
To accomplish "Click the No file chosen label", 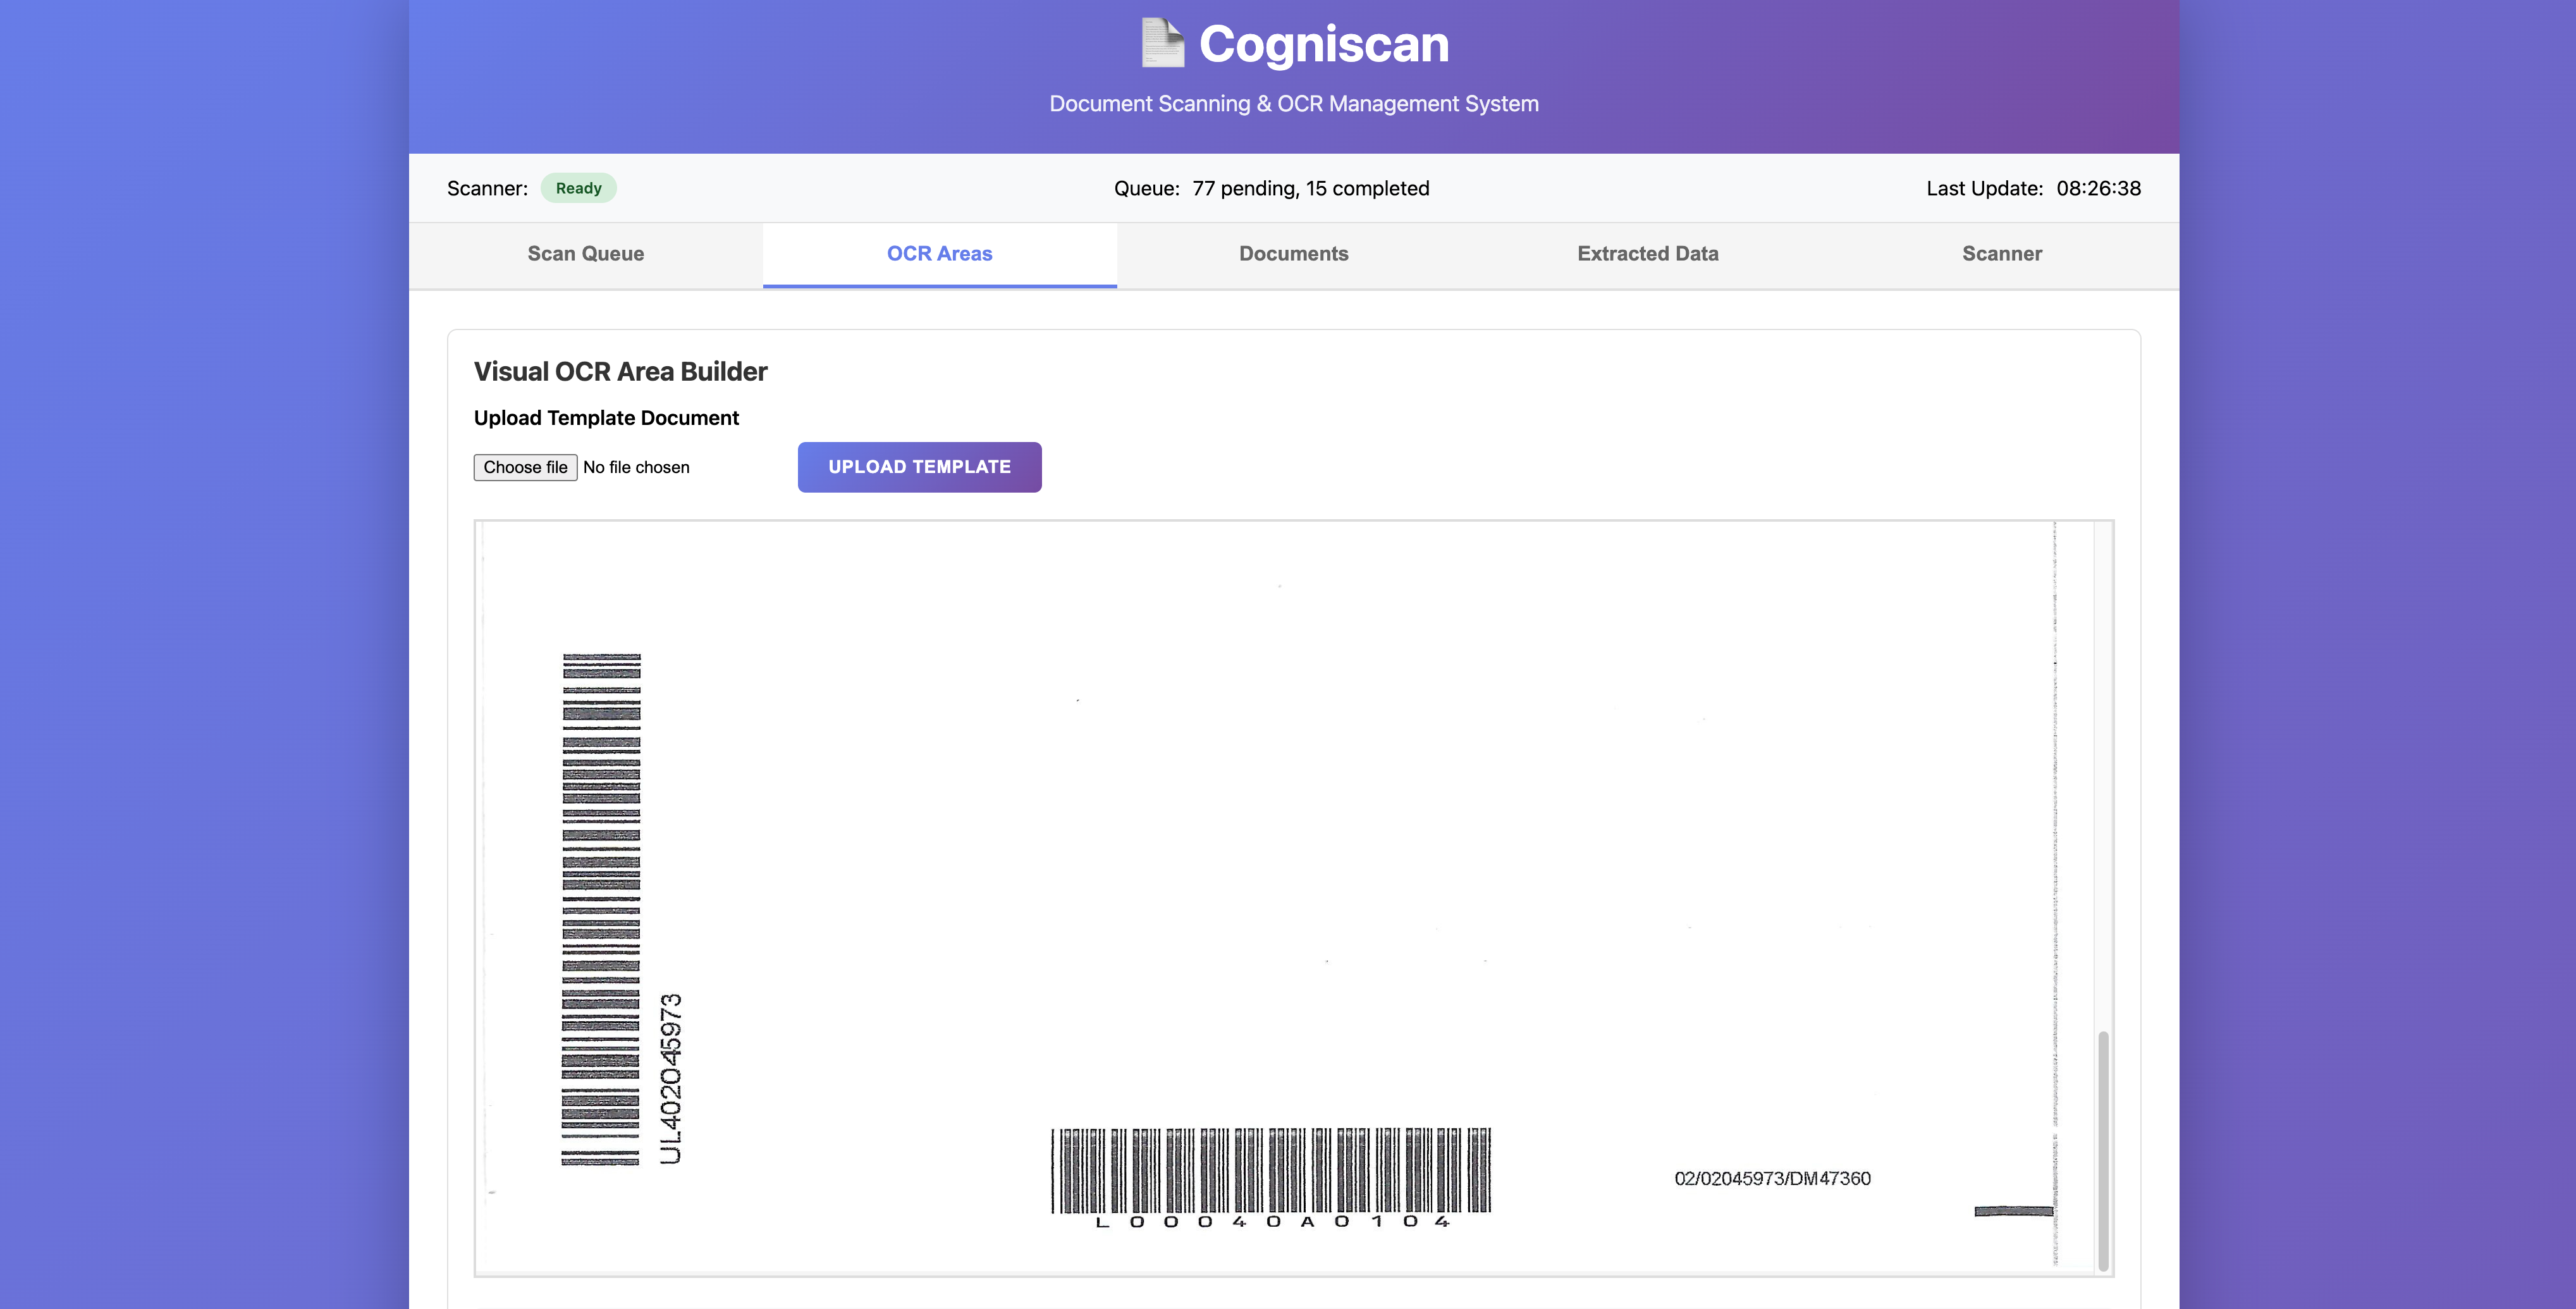I will click(636, 467).
